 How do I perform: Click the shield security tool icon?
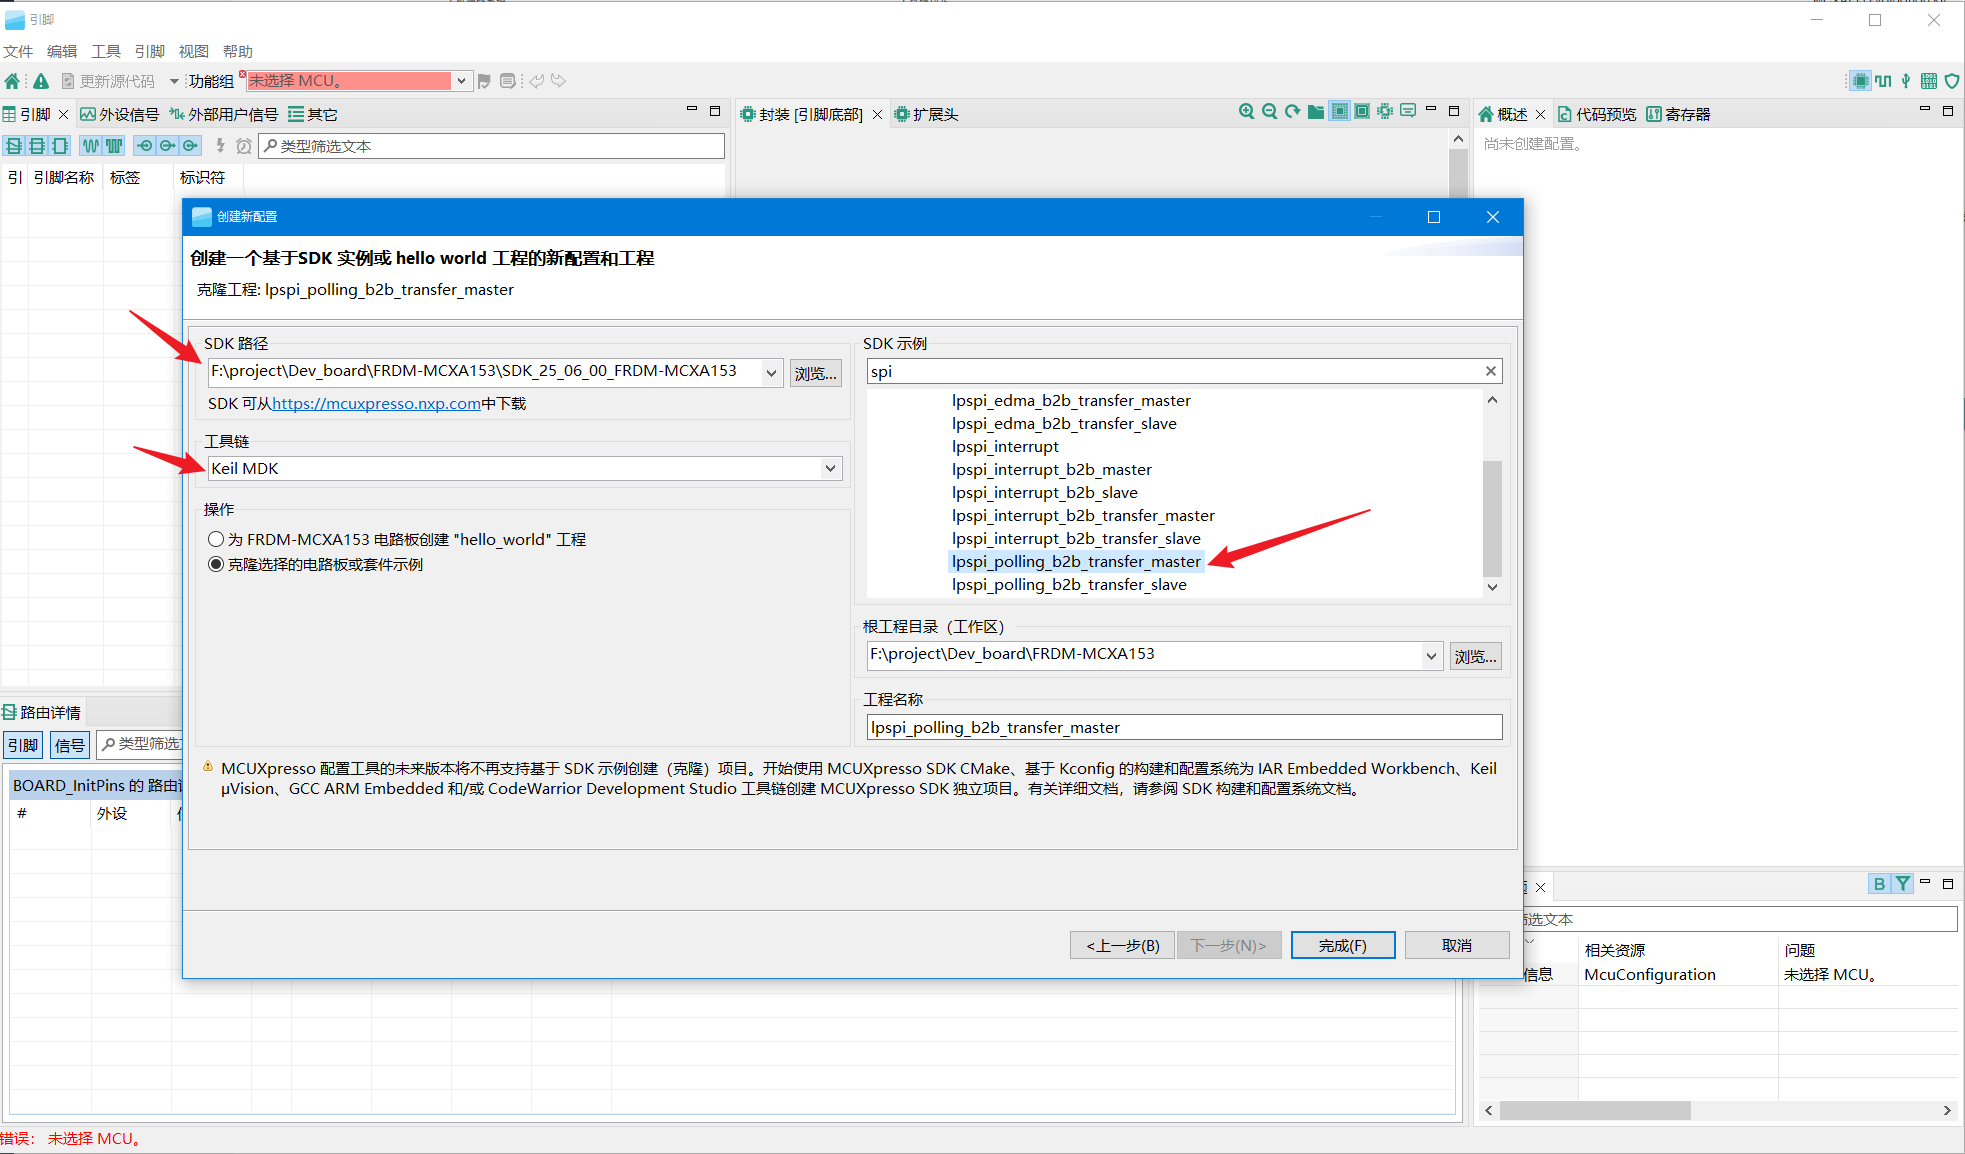tap(1951, 81)
